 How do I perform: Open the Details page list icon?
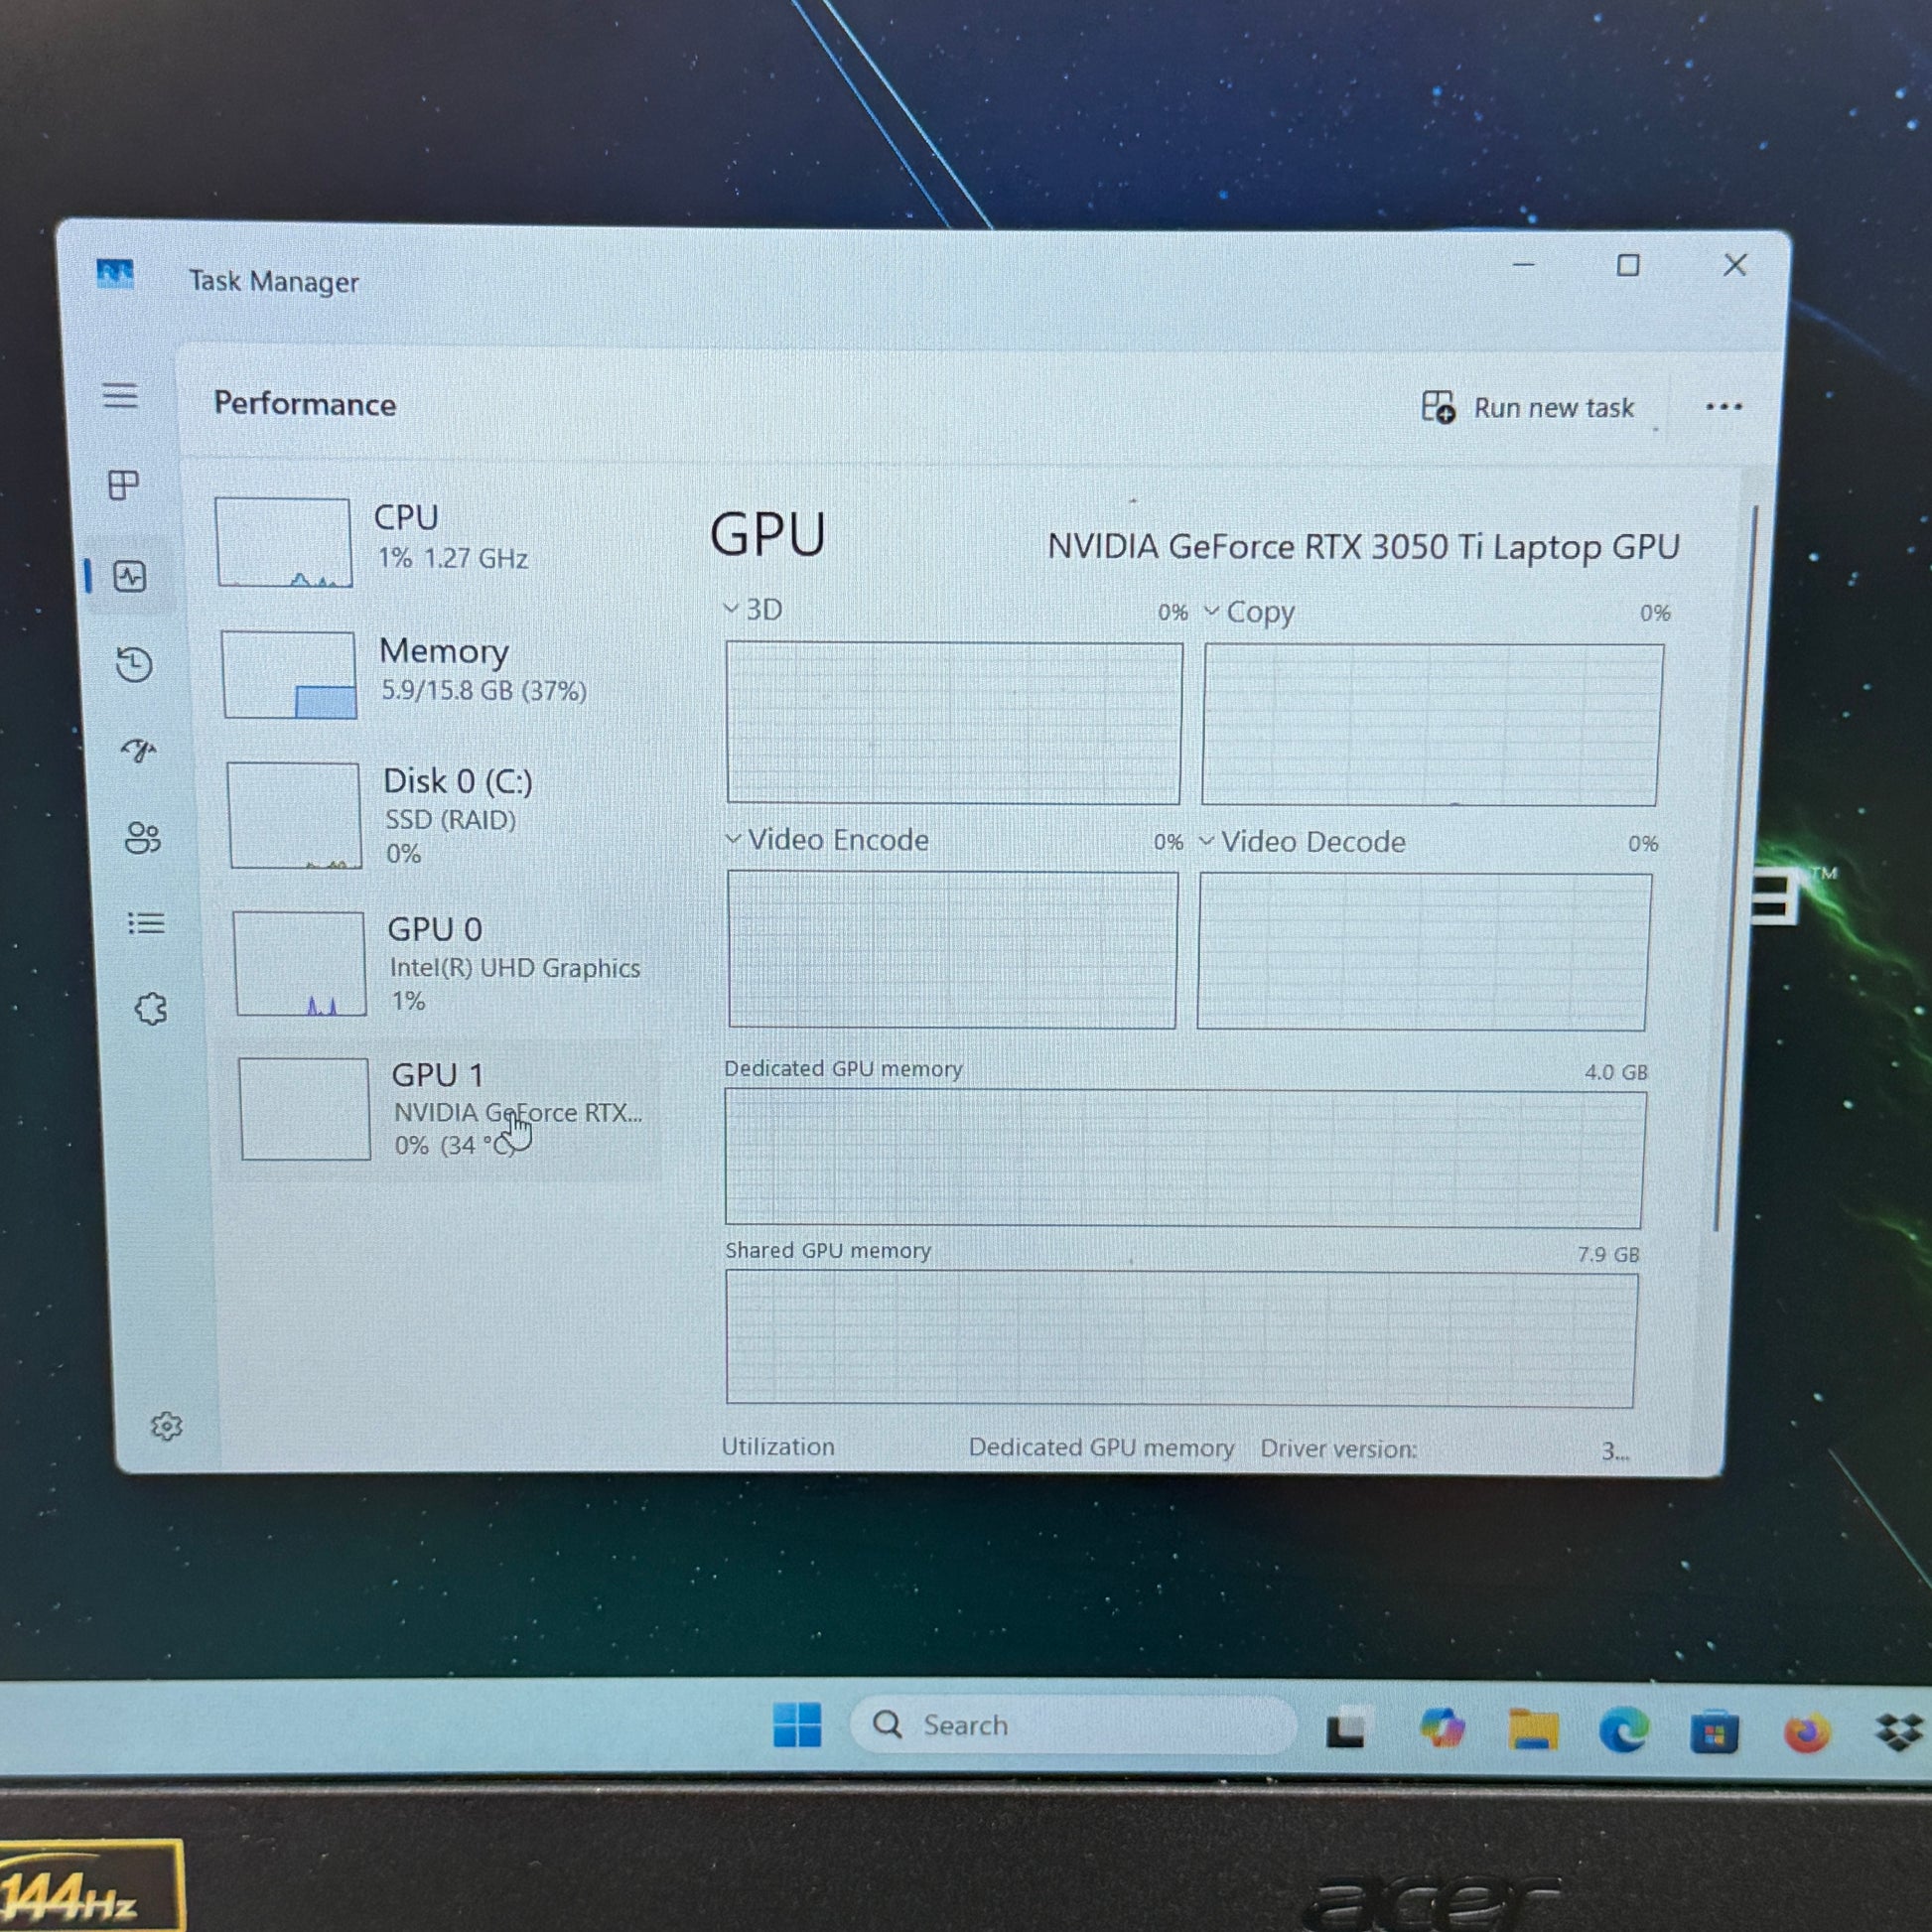click(146, 923)
